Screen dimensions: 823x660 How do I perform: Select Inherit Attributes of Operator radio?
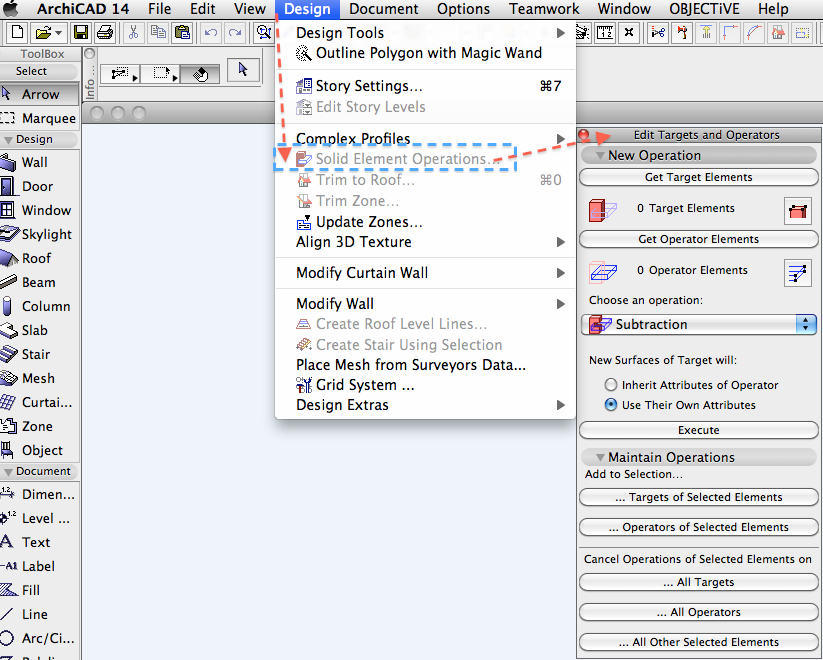point(610,385)
